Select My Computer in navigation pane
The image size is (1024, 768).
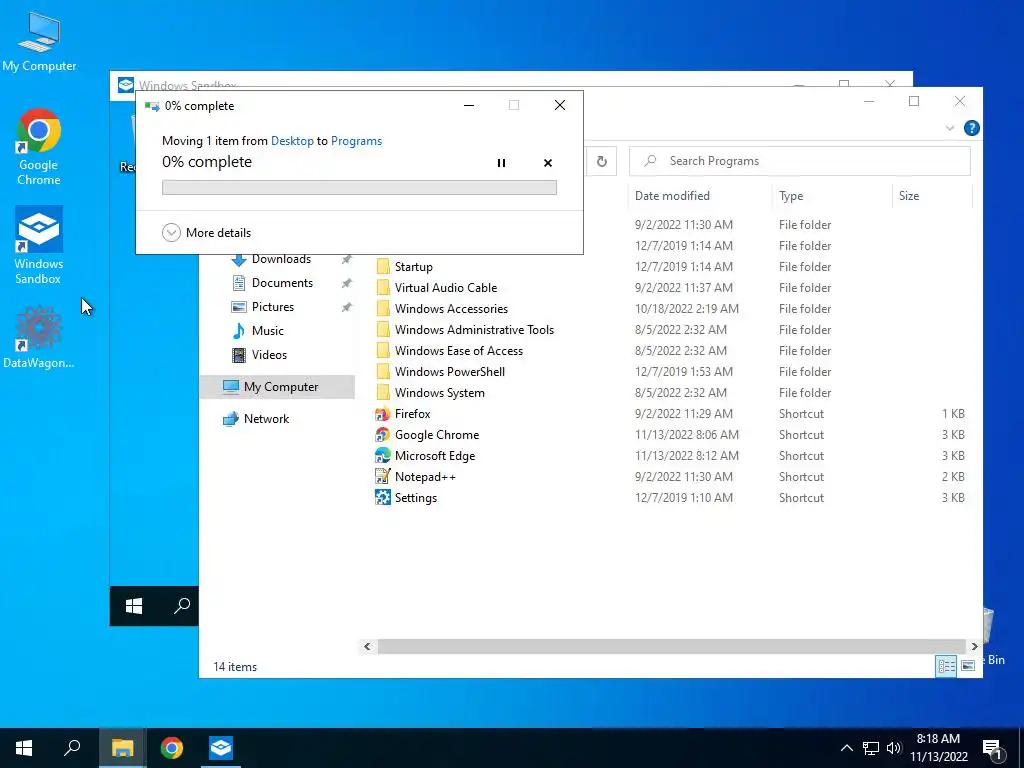(278, 387)
